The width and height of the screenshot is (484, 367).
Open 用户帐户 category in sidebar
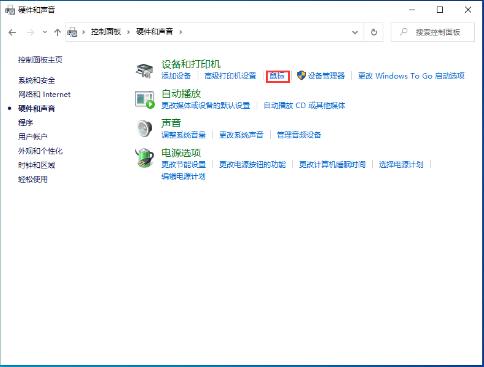(33, 137)
